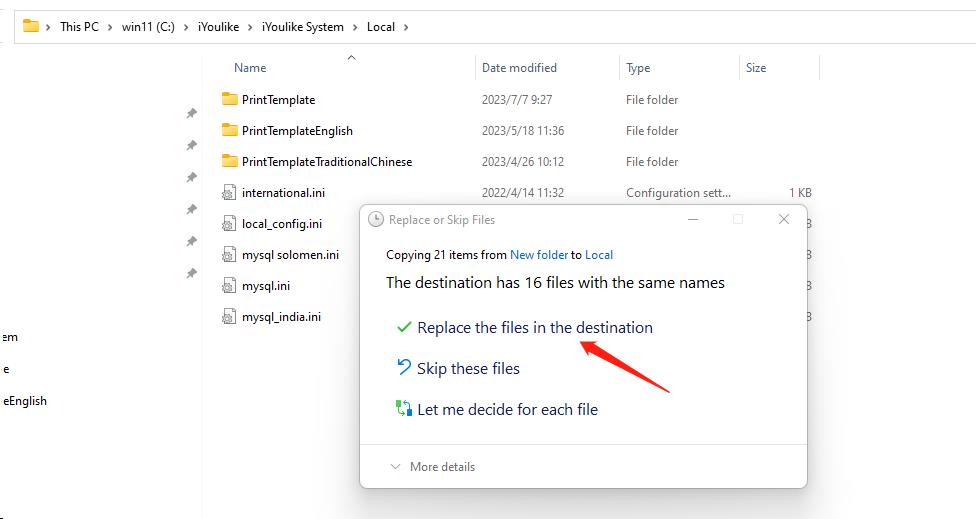
Task: Select the mysql solomen.ini file icon
Action: [230, 254]
